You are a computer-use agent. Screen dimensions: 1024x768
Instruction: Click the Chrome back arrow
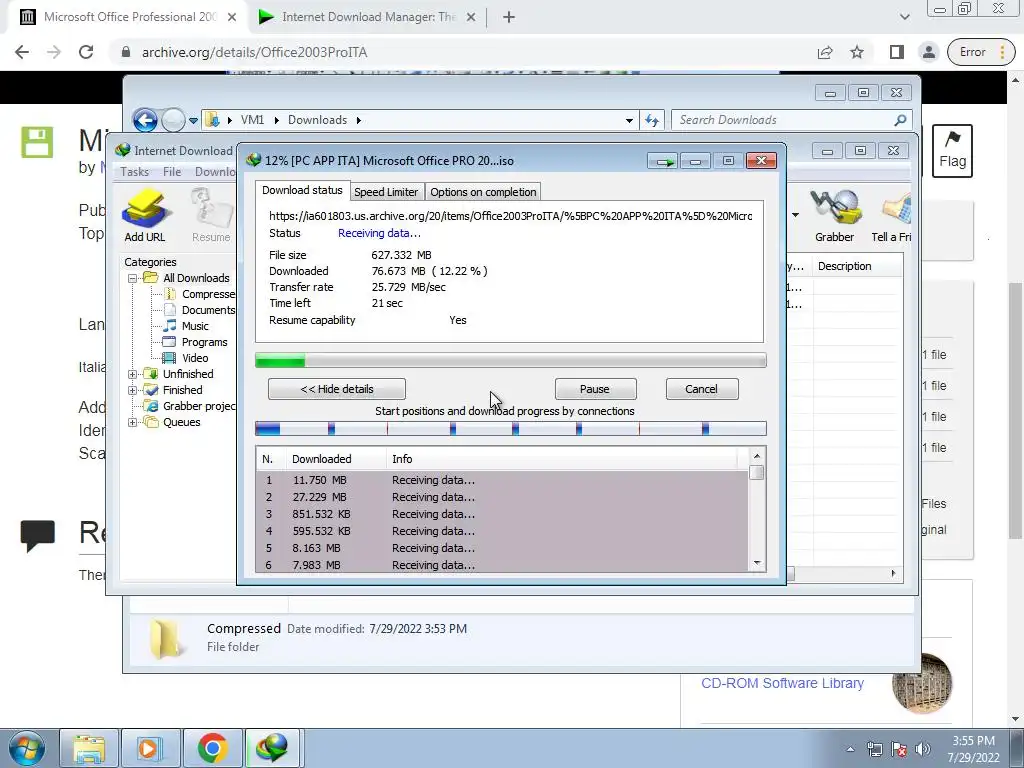(x=22, y=52)
